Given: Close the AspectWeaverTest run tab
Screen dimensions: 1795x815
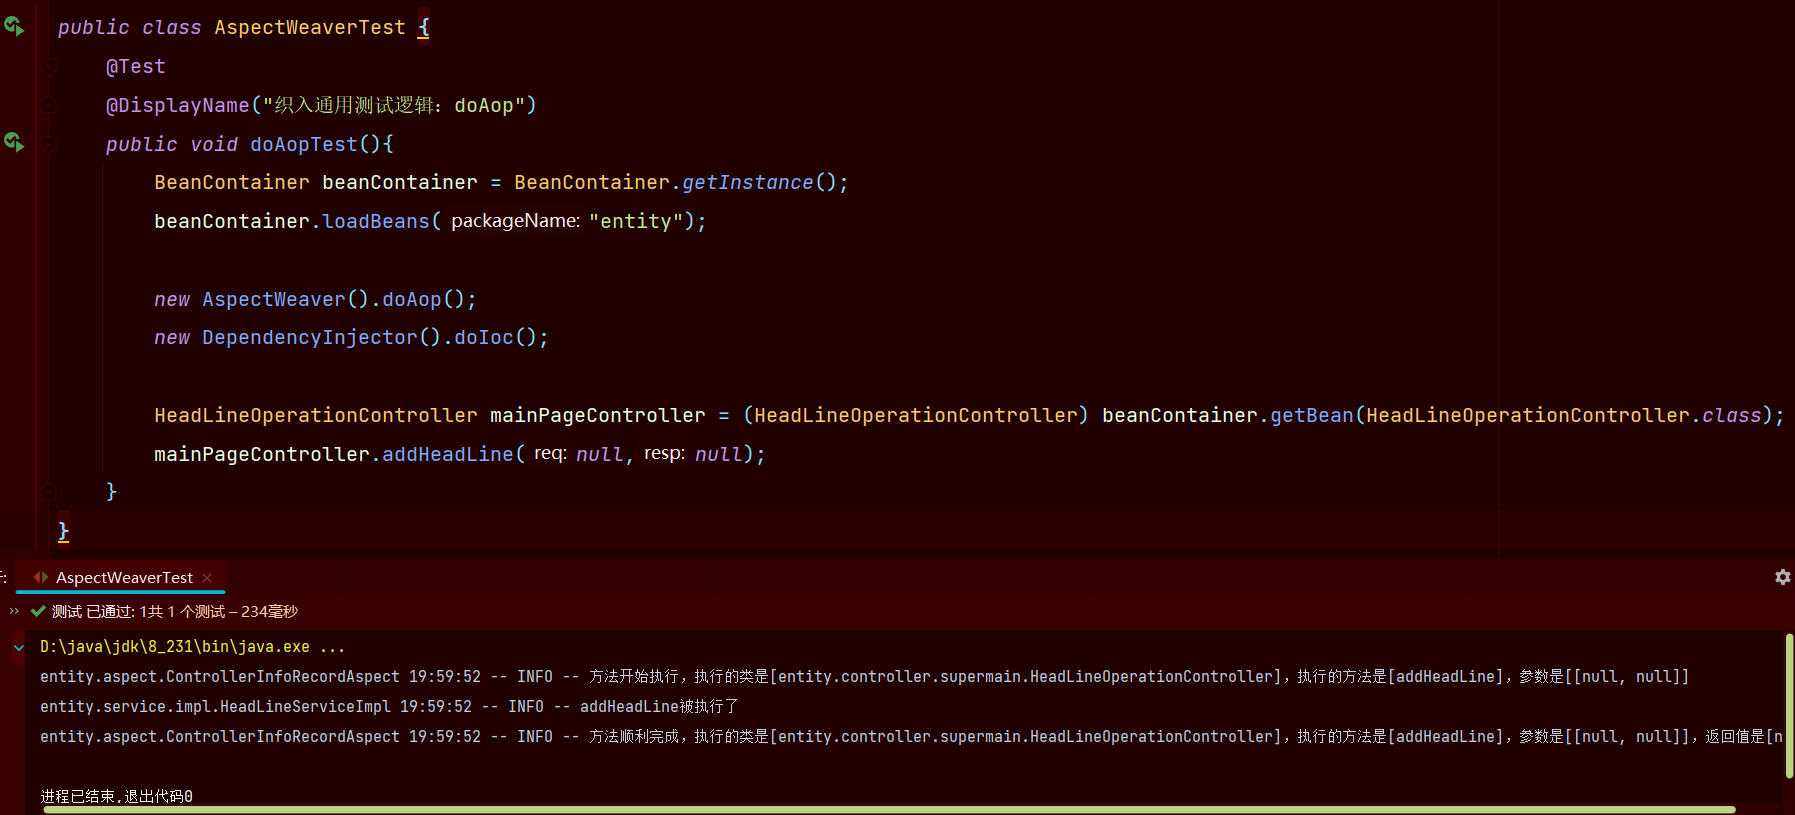Looking at the screenshot, I should [x=207, y=578].
